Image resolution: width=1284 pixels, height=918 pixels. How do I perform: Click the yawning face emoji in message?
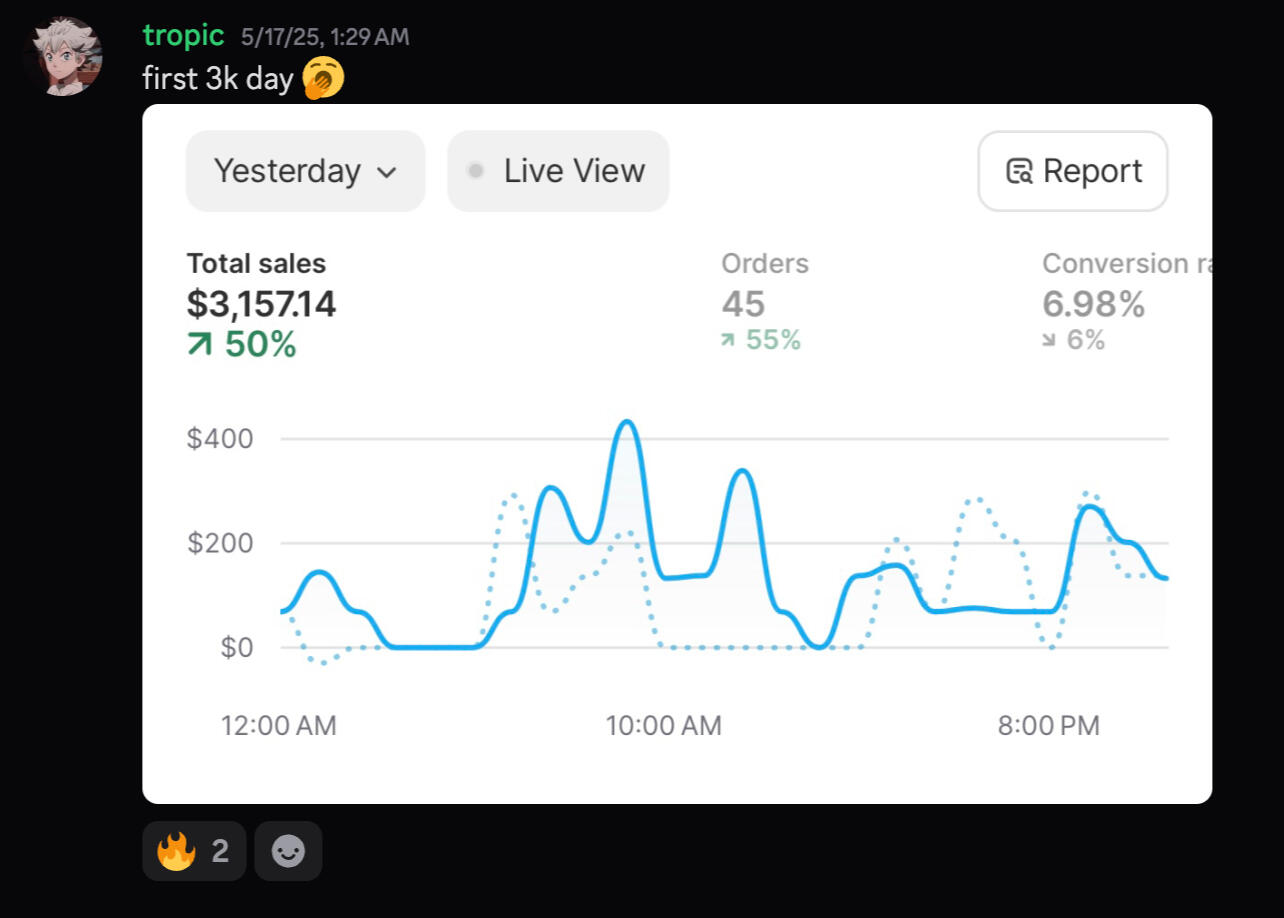323,79
